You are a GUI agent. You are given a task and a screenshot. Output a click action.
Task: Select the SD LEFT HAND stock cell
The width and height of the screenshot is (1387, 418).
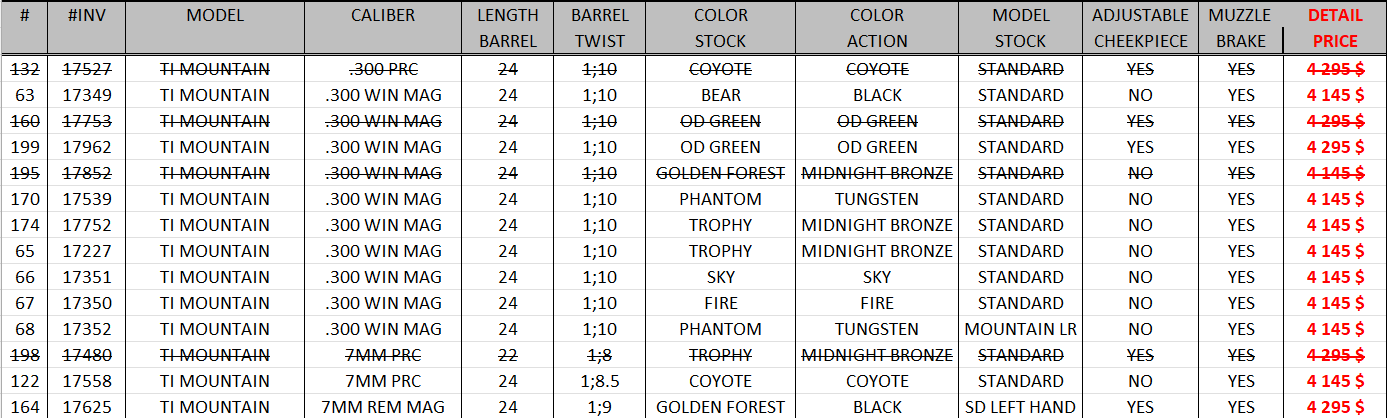point(1020,407)
